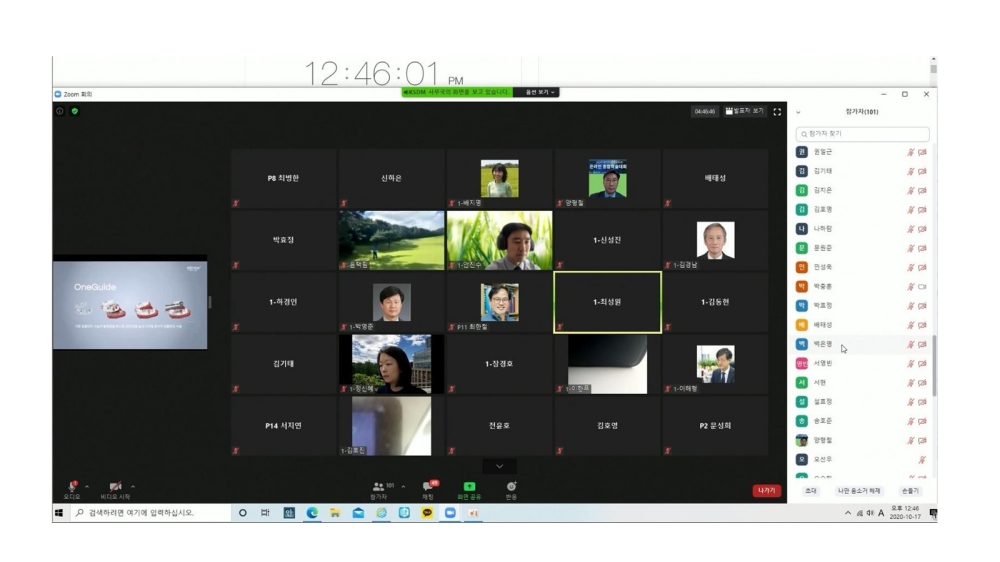
Task: Open the Windows Start menu
Action: [59, 513]
